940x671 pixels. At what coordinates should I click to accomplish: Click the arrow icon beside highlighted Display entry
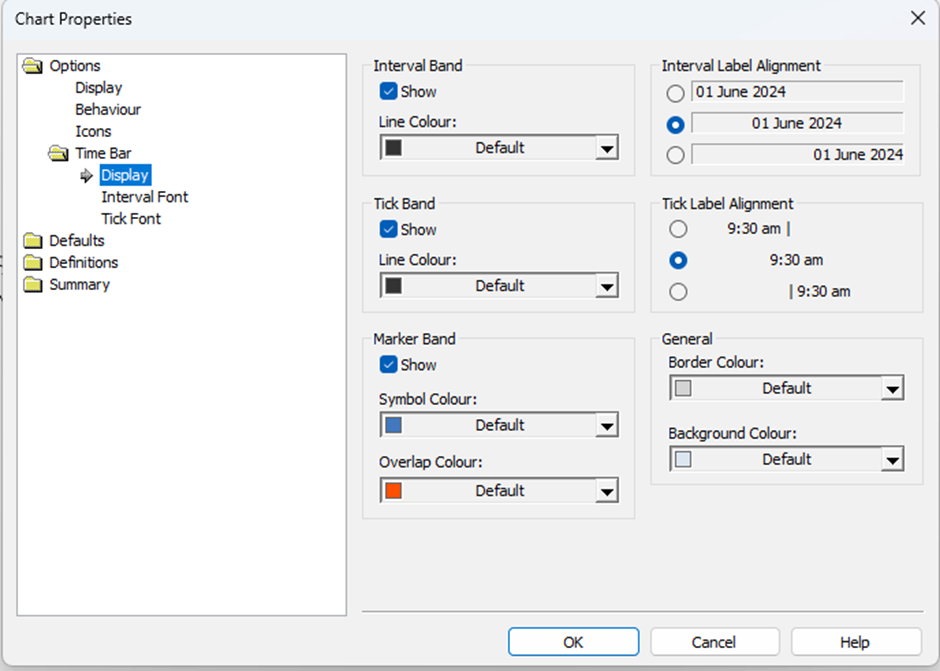click(88, 174)
